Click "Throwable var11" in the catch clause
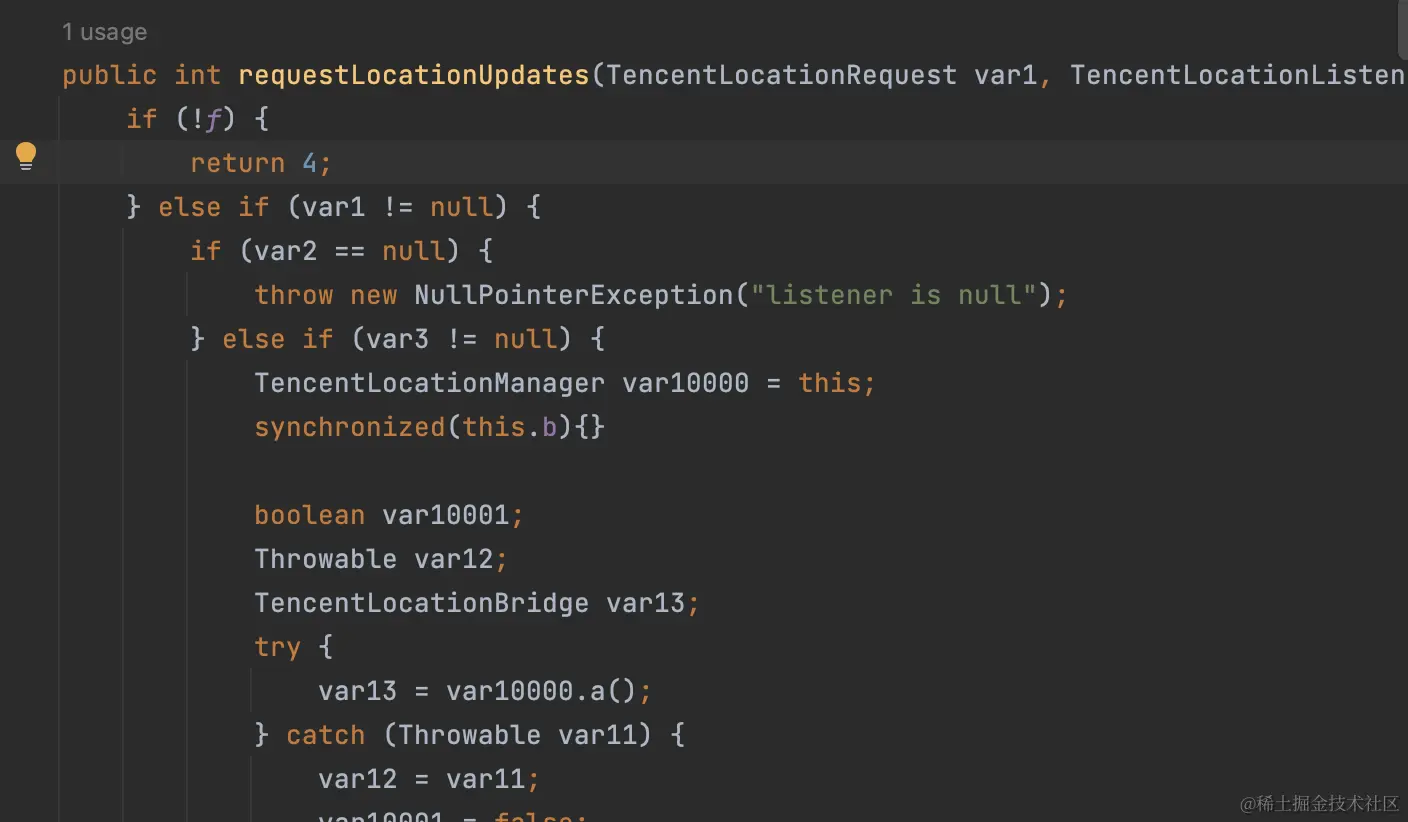The width and height of the screenshot is (1408, 822). click(x=518, y=735)
